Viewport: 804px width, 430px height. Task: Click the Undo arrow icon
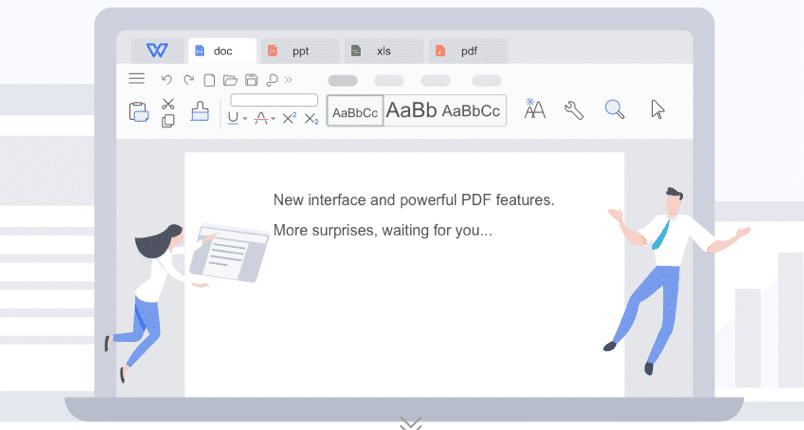(x=166, y=79)
